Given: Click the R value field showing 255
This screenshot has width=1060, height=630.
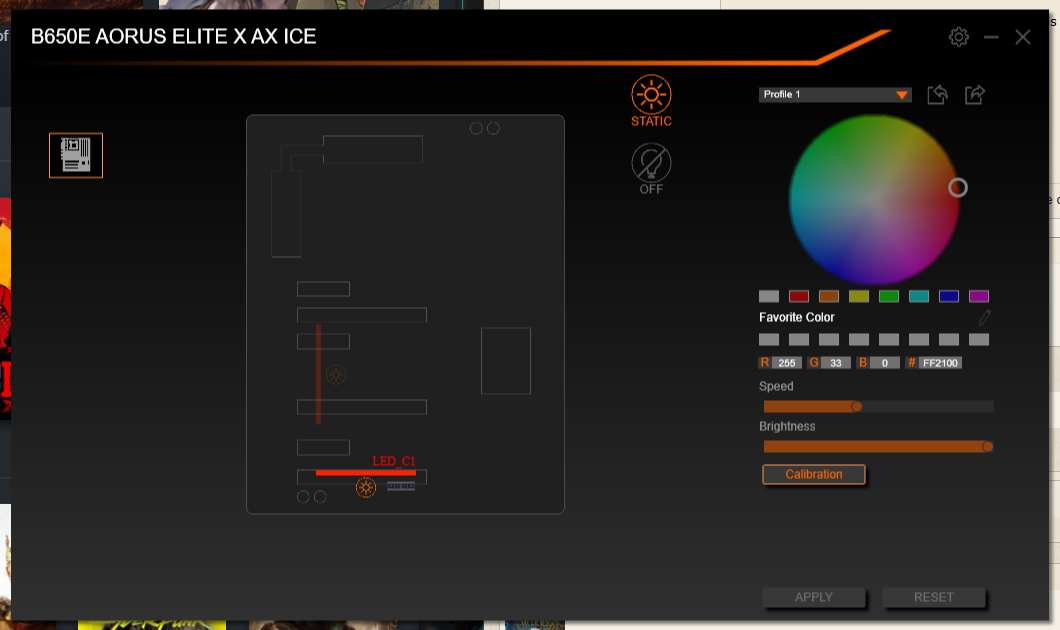Looking at the screenshot, I should (x=787, y=363).
